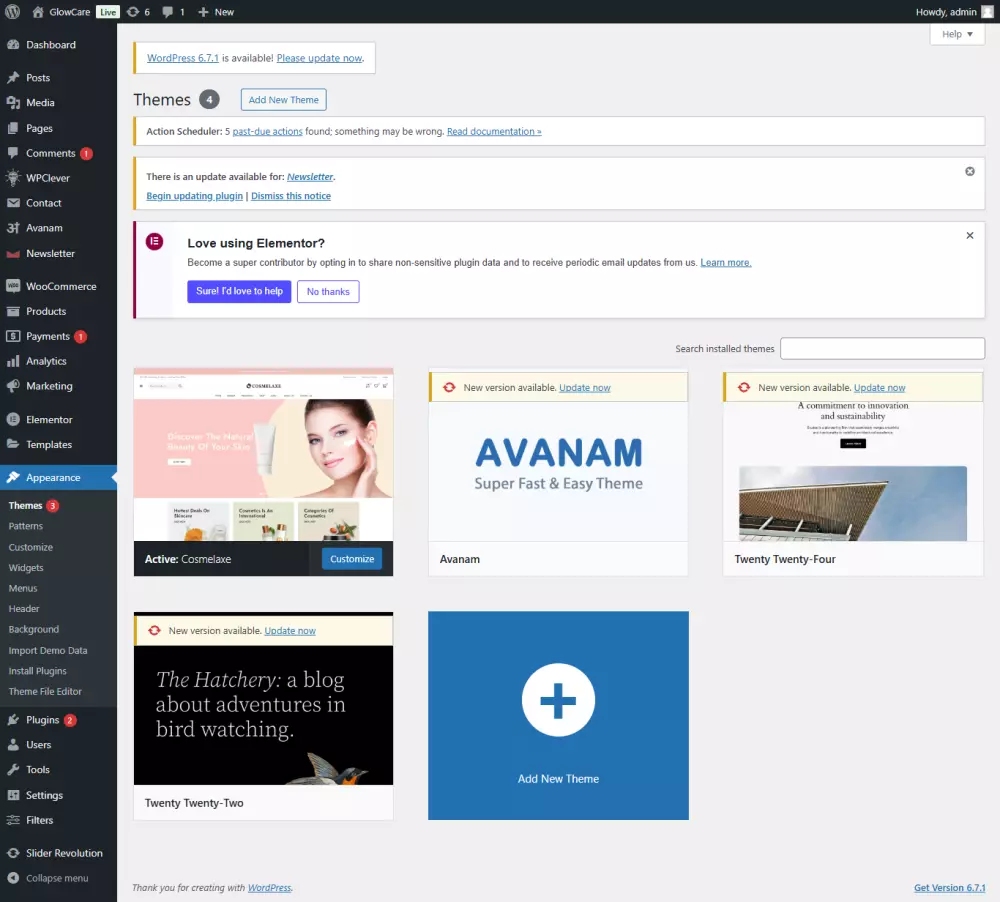
Task: Open the Twenty Twenty-Two theme thumbnail
Action: (263, 716)
